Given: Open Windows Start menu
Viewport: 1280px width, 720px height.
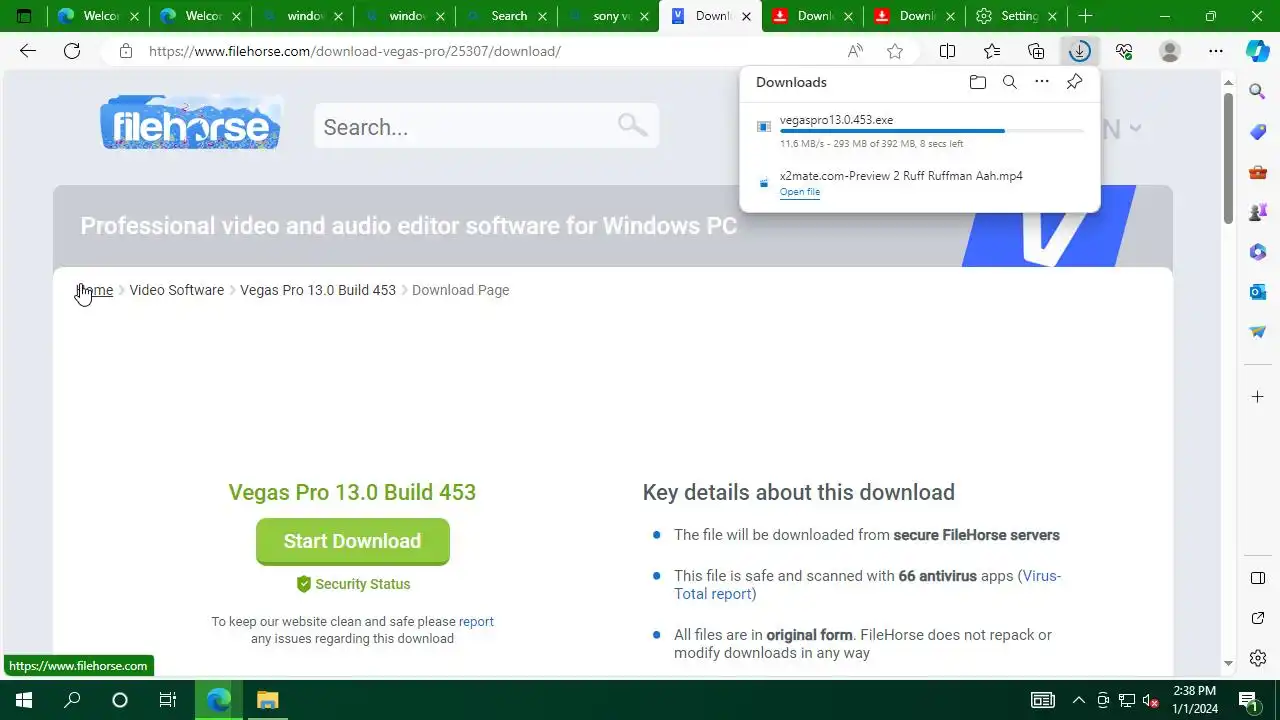Looking at the screenshot, I should (24, 700).
